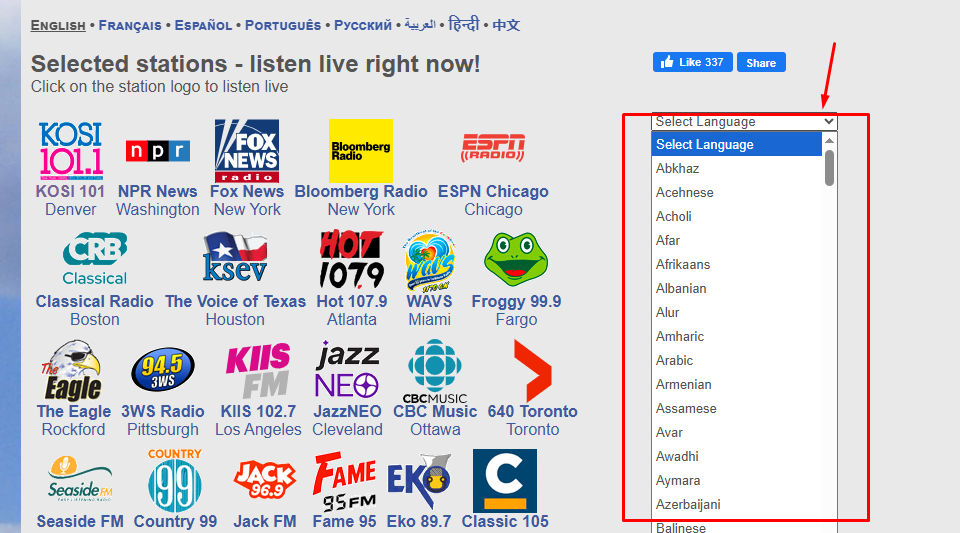The height and width of the screenshot is (533, 960).
Task: Switch site to Français
Action: point(130,25)
